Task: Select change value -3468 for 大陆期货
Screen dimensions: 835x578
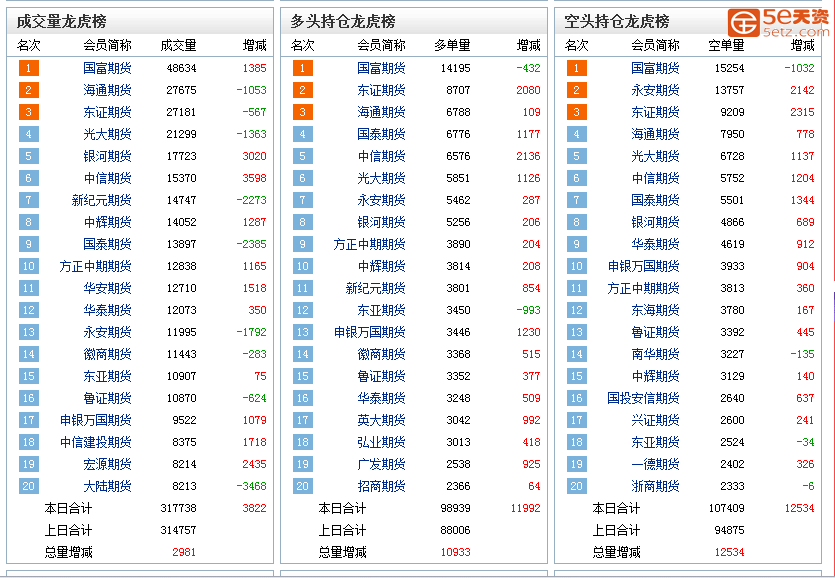Action: (x=251, y=486)
